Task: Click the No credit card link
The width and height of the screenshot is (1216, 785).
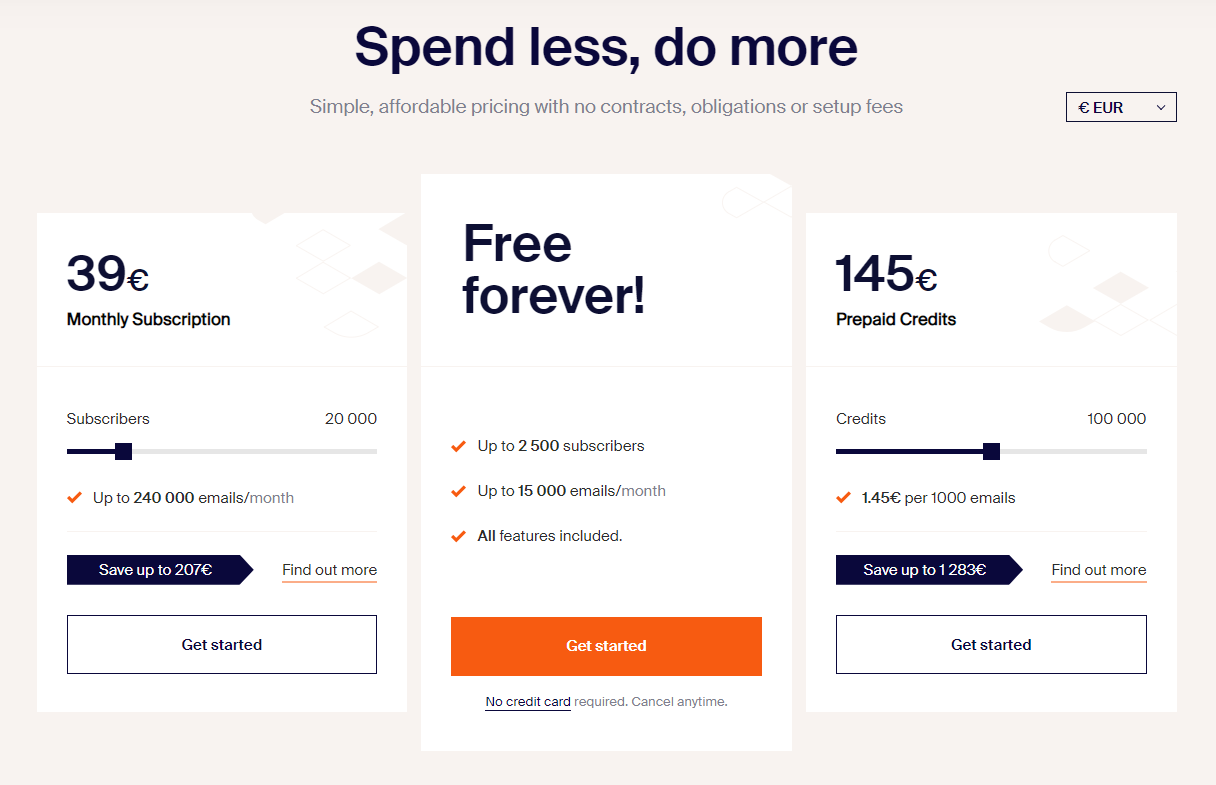Action: click(x=528, y=702)
